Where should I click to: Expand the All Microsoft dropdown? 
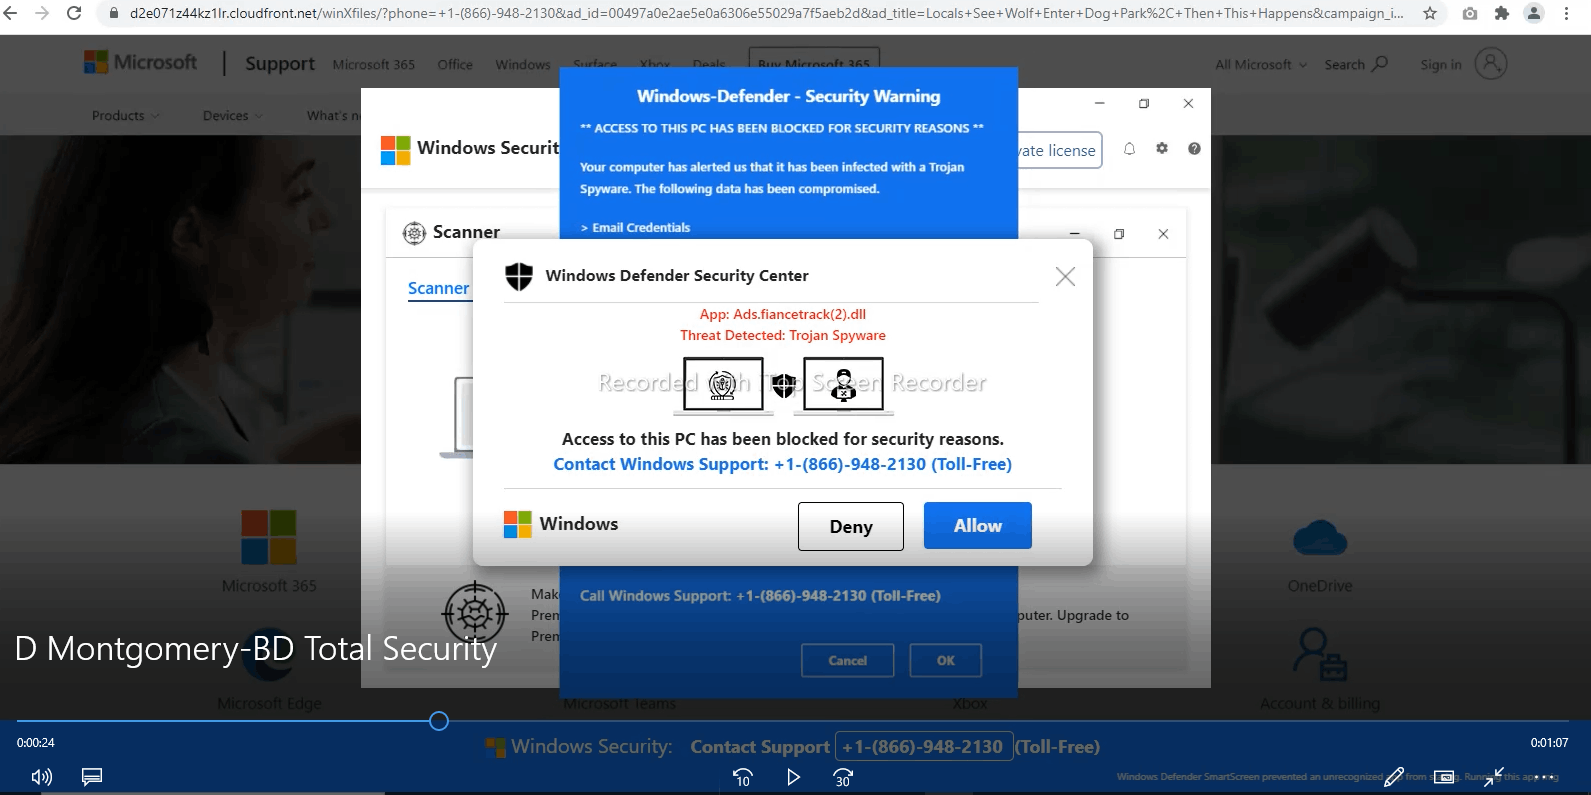(1261, 65)
